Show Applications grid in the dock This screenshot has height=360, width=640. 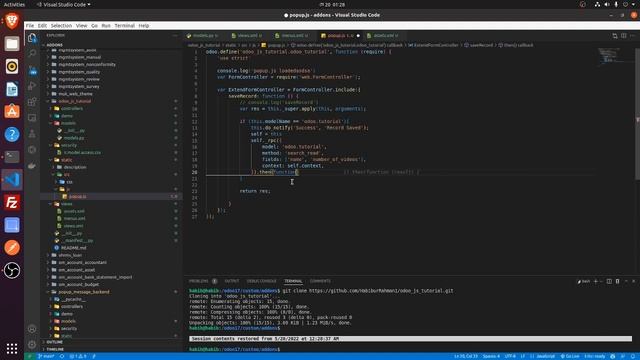click(12, 348)
